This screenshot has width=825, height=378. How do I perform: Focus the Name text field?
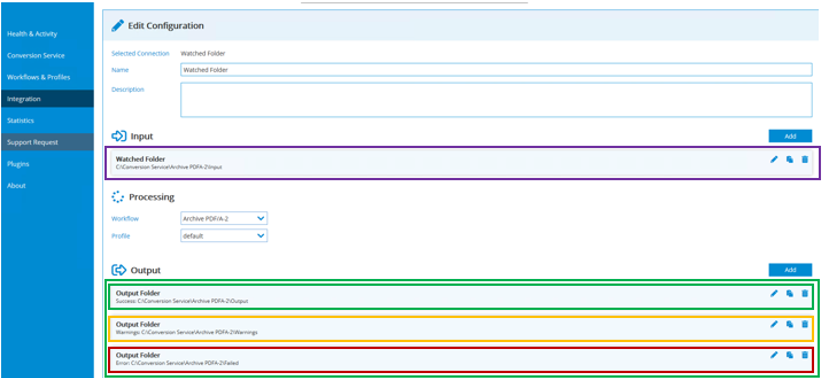496,69
